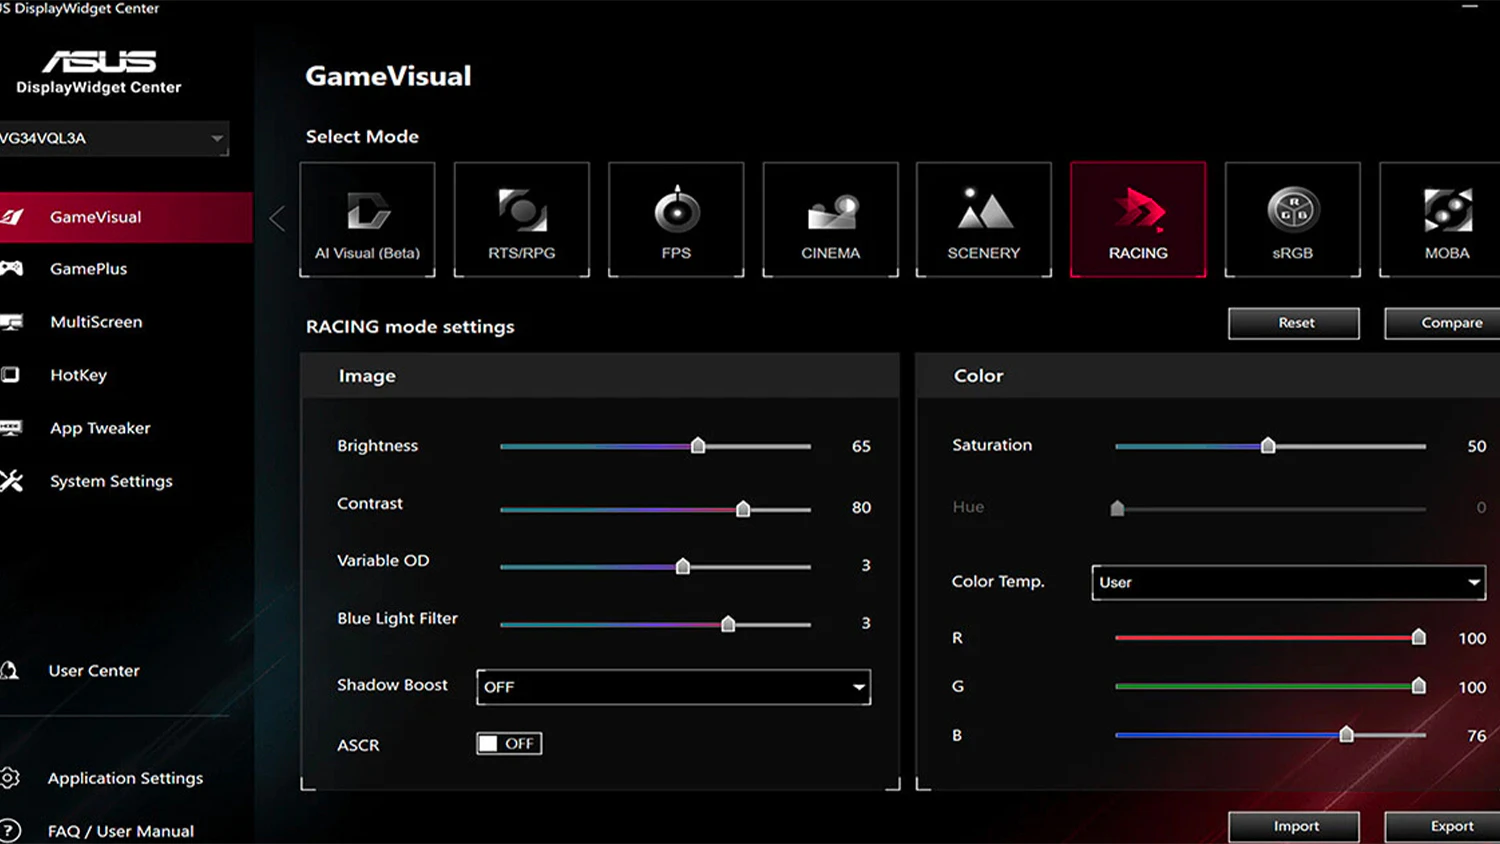Click the Saturation slider handle
The image size is (1500, 844).
[1268, 446]
